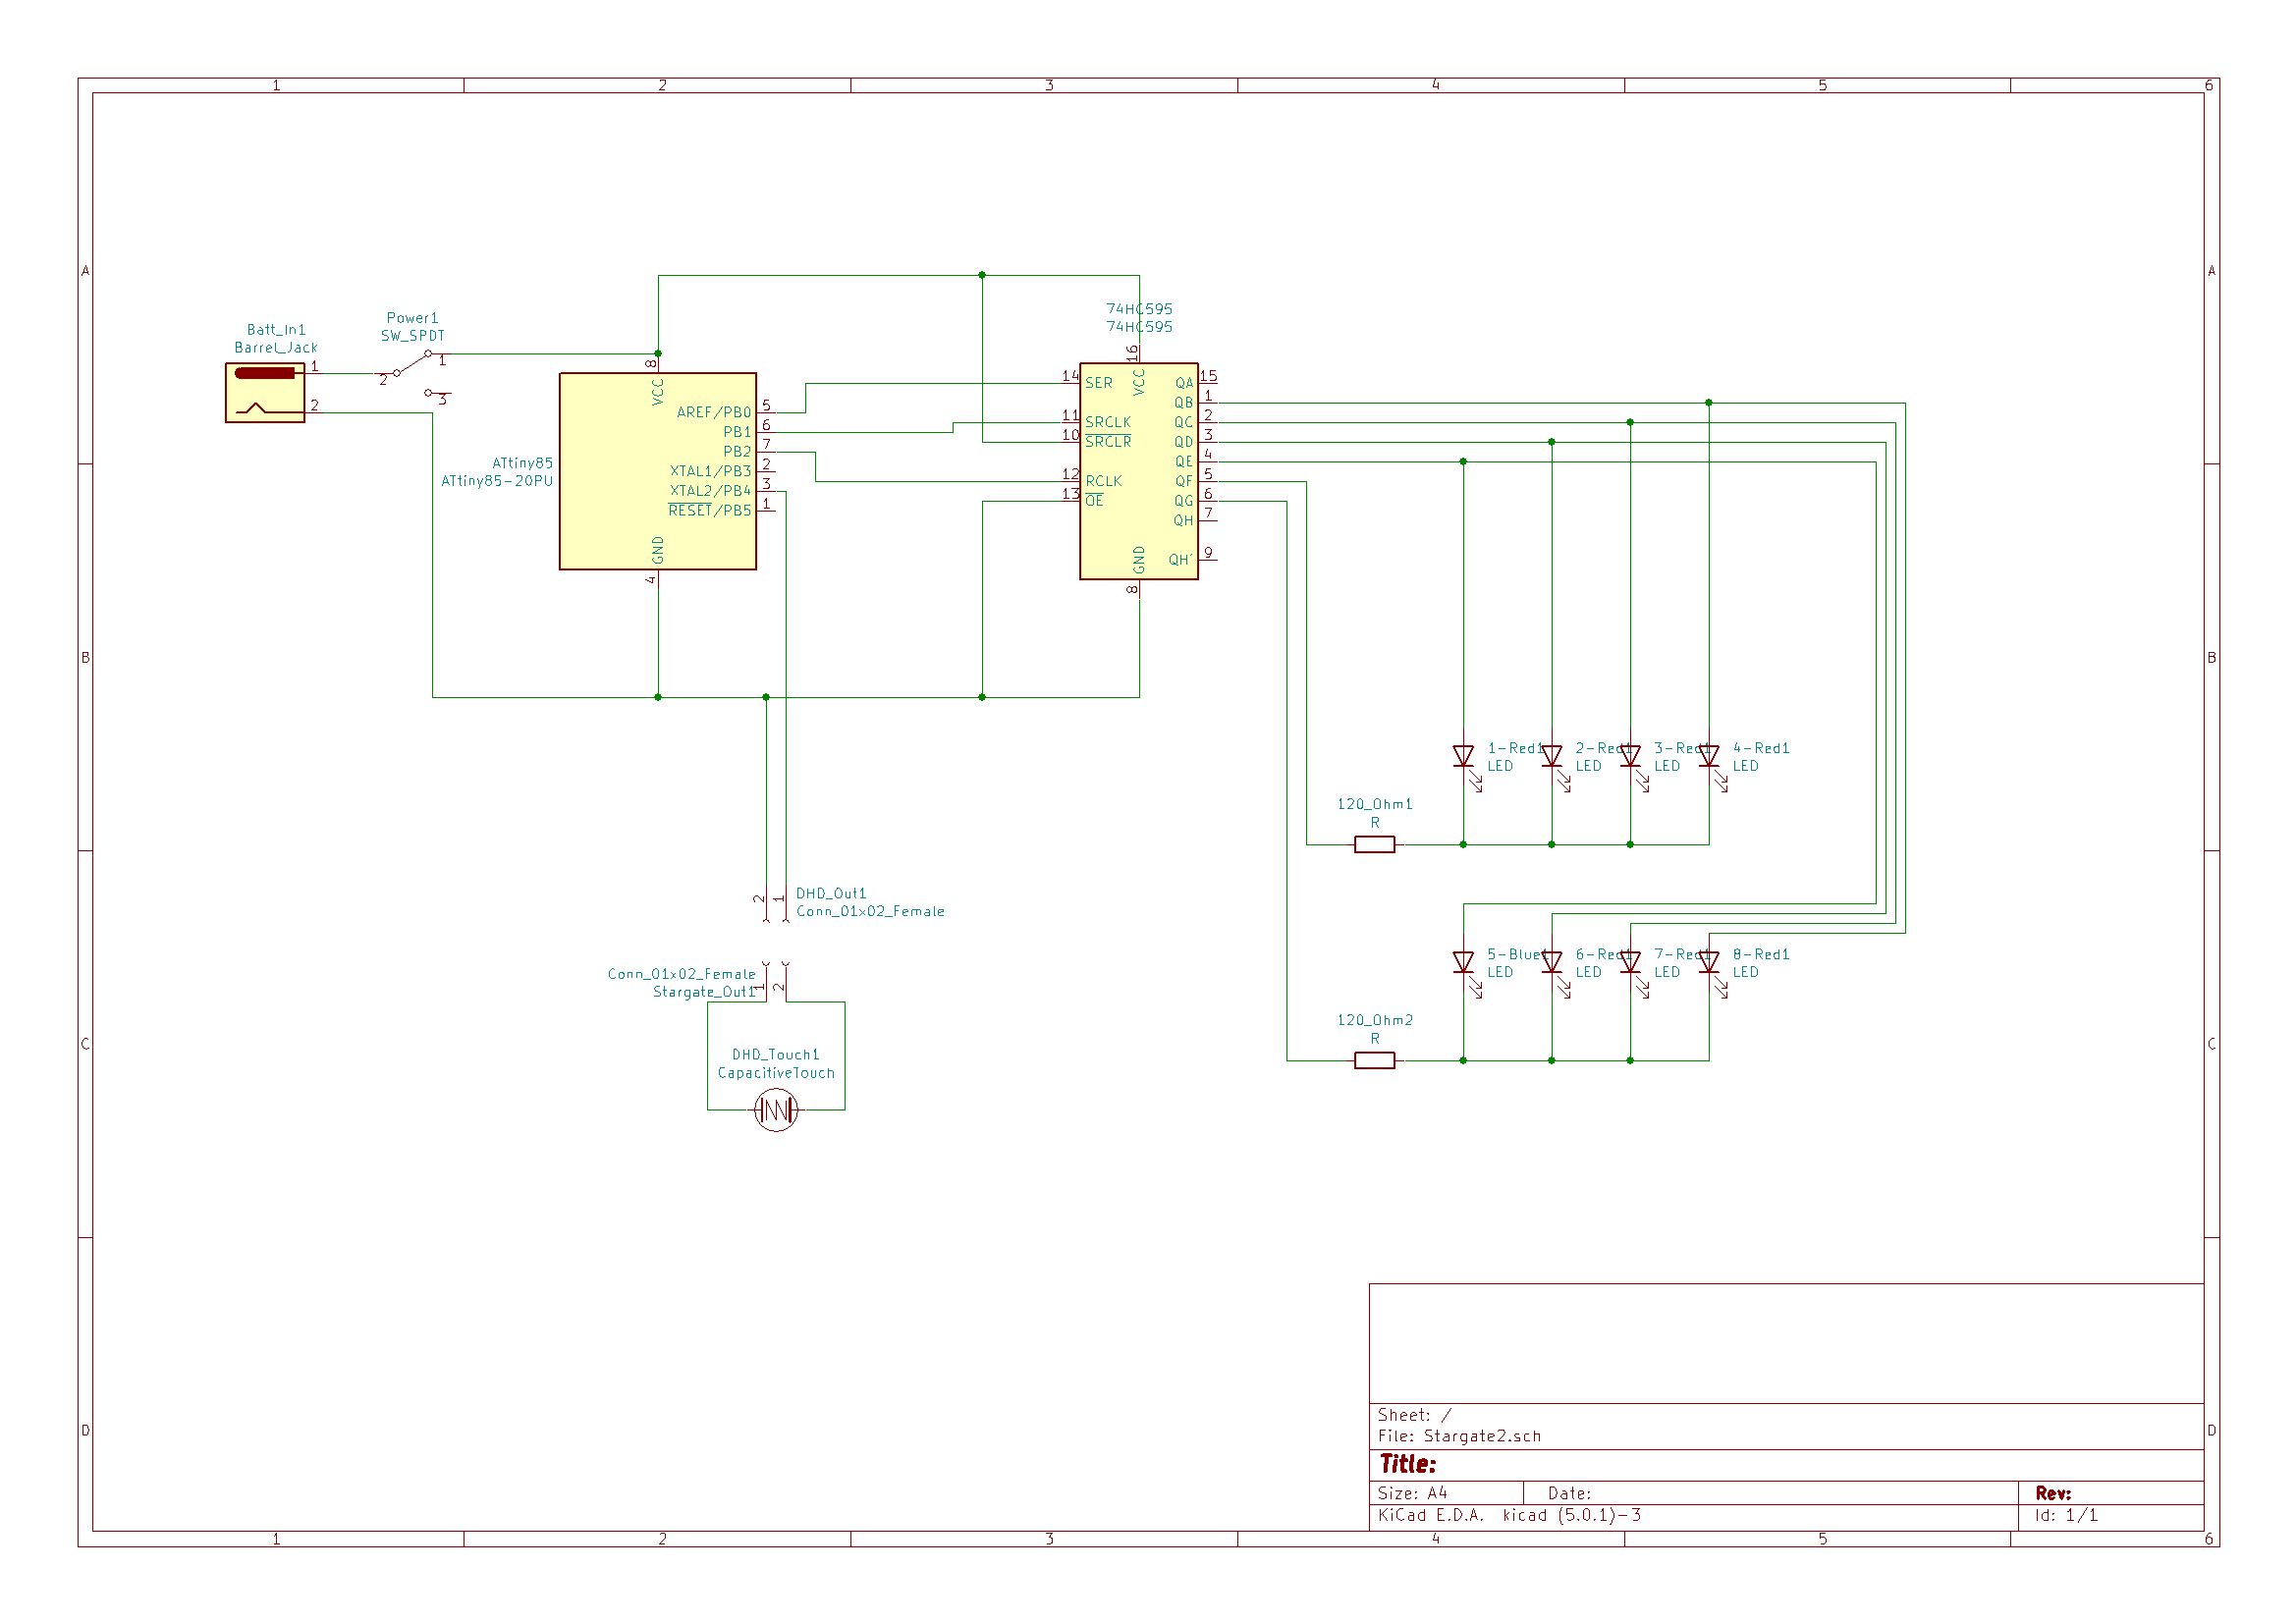The height and width of the screenshot is (1623, 2296).
Task: Click the Stargate_Out1 reference label
Action: click(704, 992)
